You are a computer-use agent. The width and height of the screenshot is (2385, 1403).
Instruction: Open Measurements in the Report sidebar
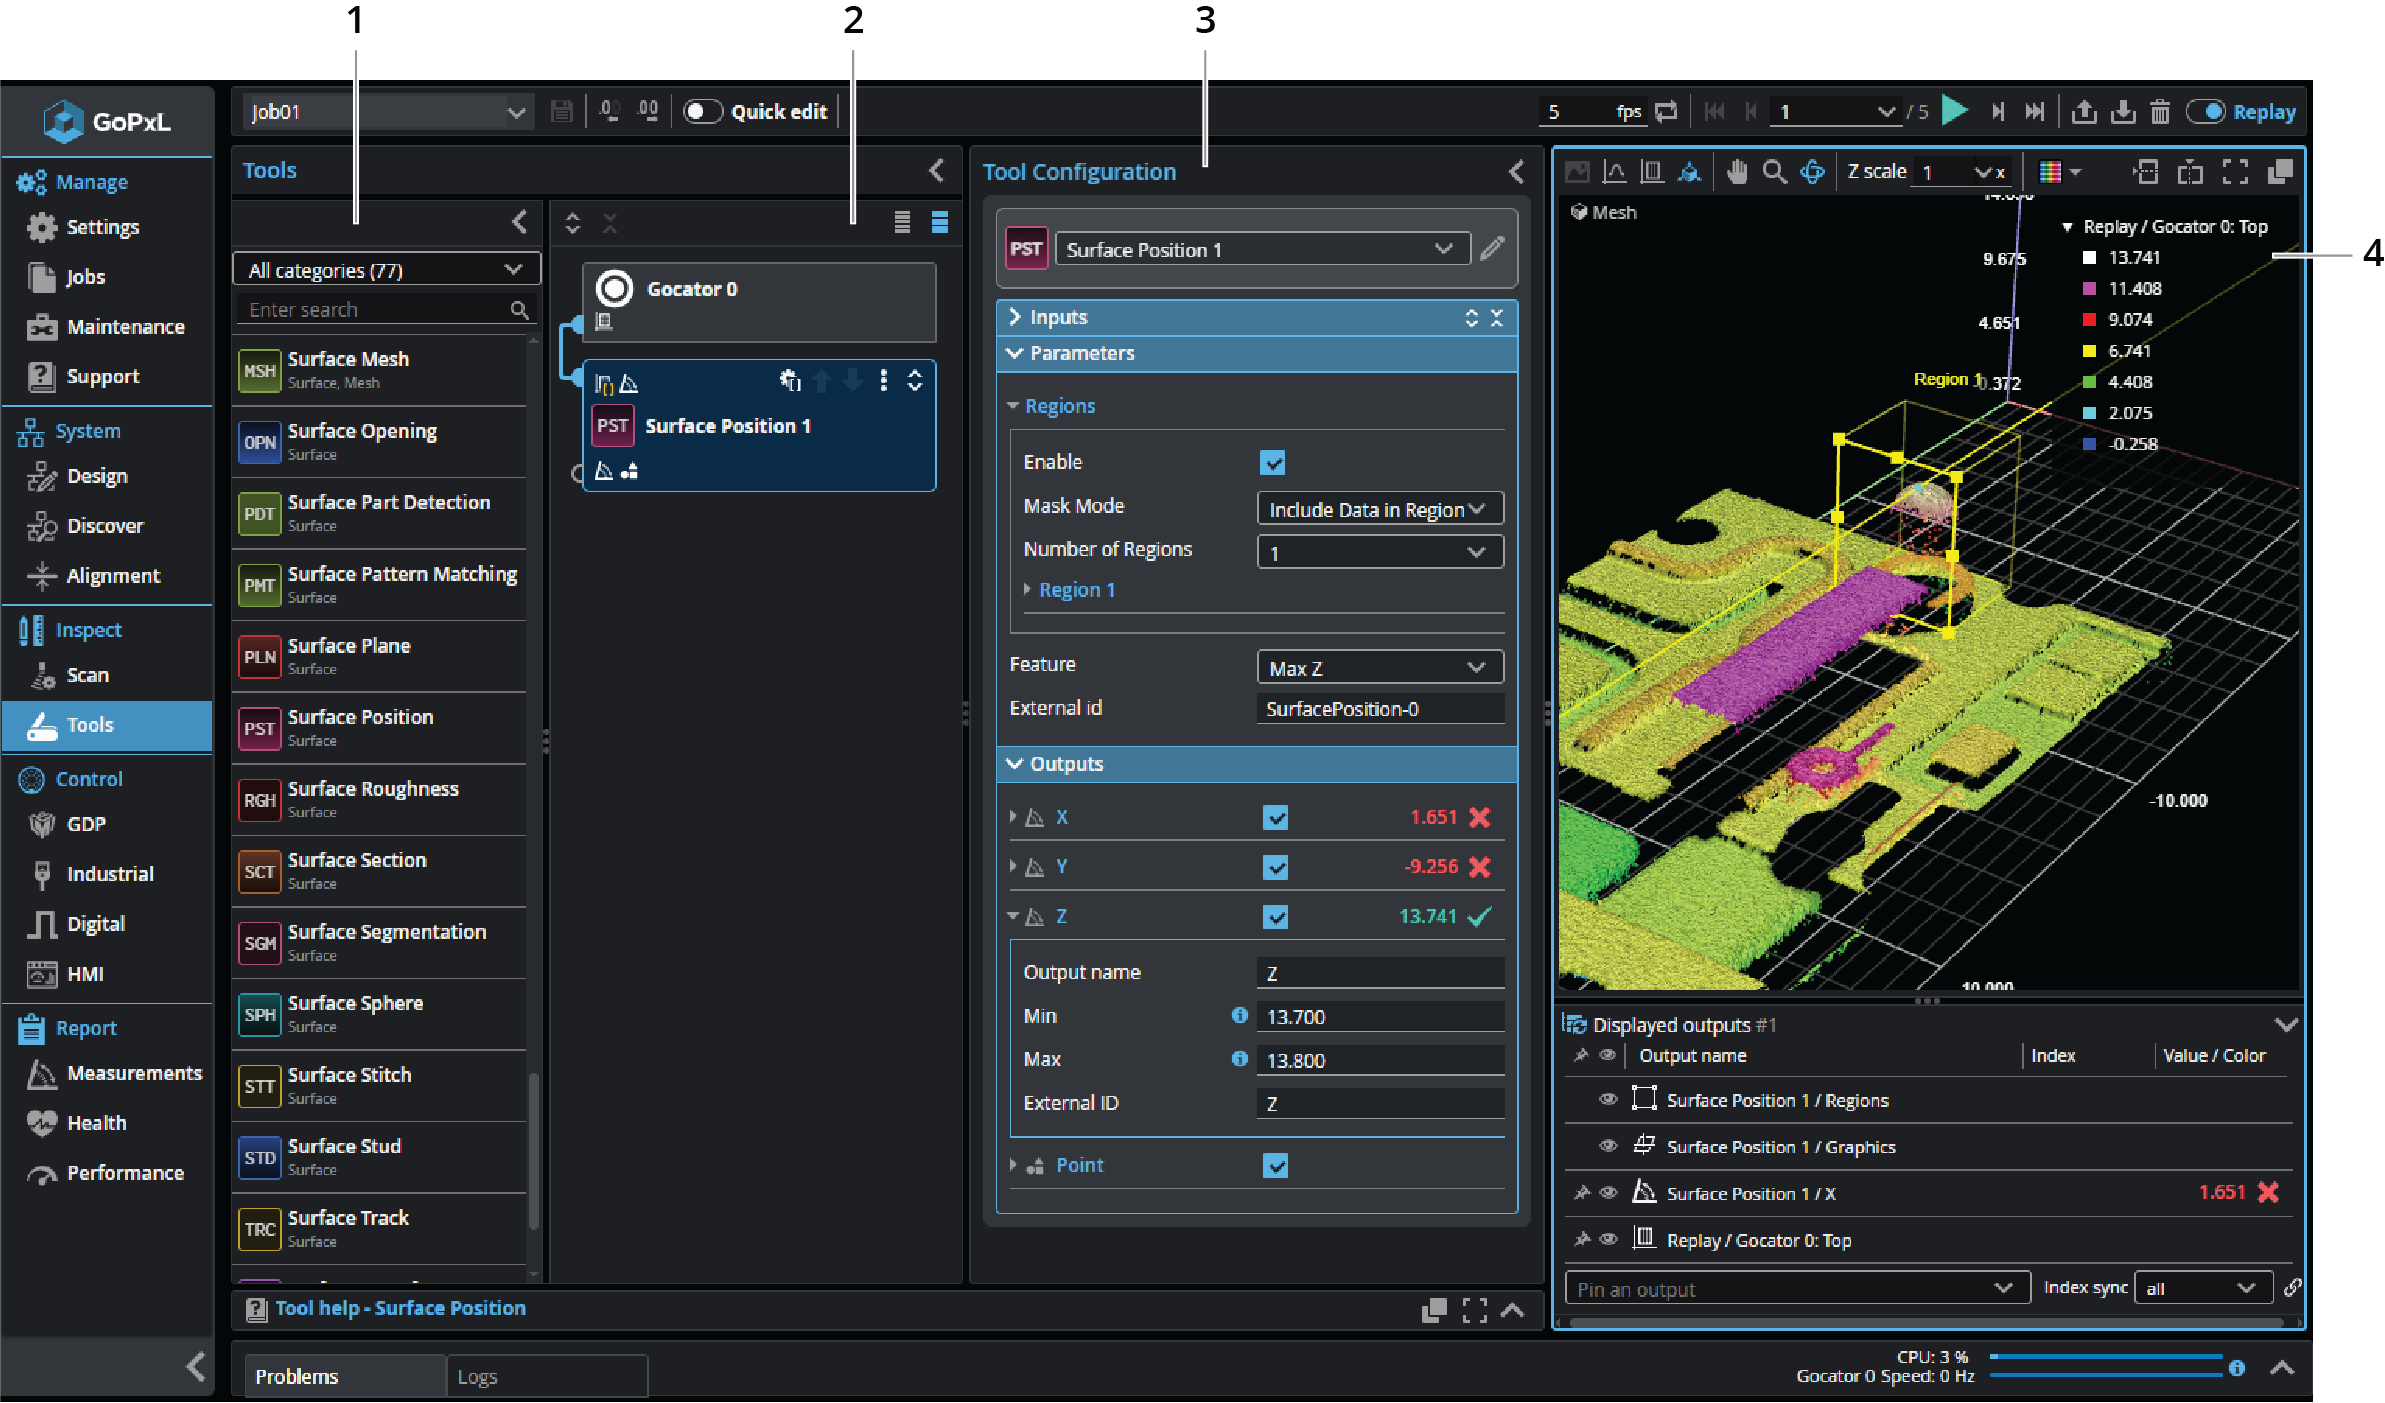click(134, 1073)
